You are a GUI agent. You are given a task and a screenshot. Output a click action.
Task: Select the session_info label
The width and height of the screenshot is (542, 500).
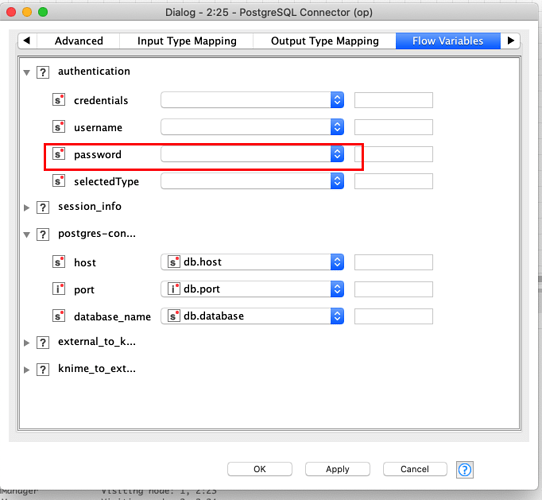tap(90, 206)
